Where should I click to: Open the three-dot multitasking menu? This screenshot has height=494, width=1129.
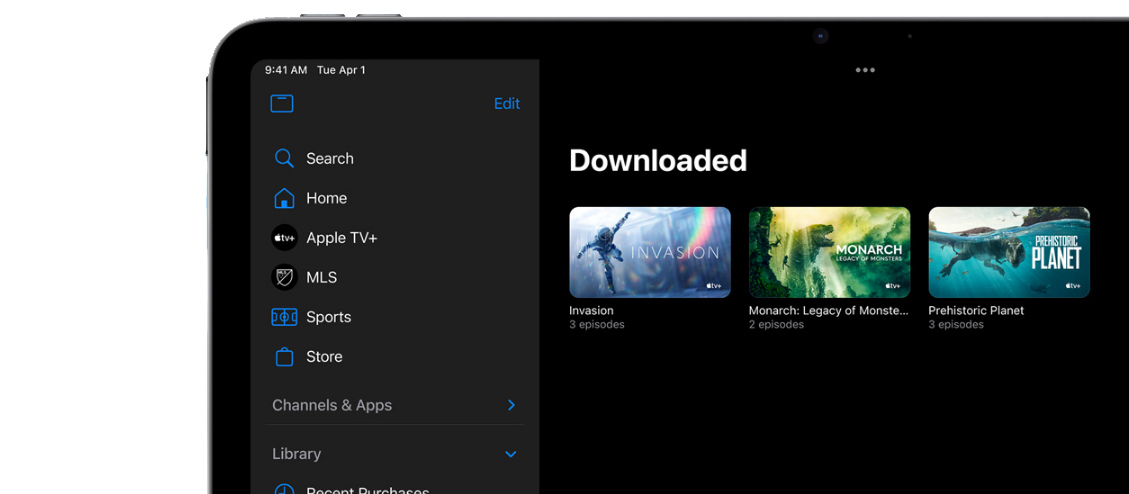865,70
